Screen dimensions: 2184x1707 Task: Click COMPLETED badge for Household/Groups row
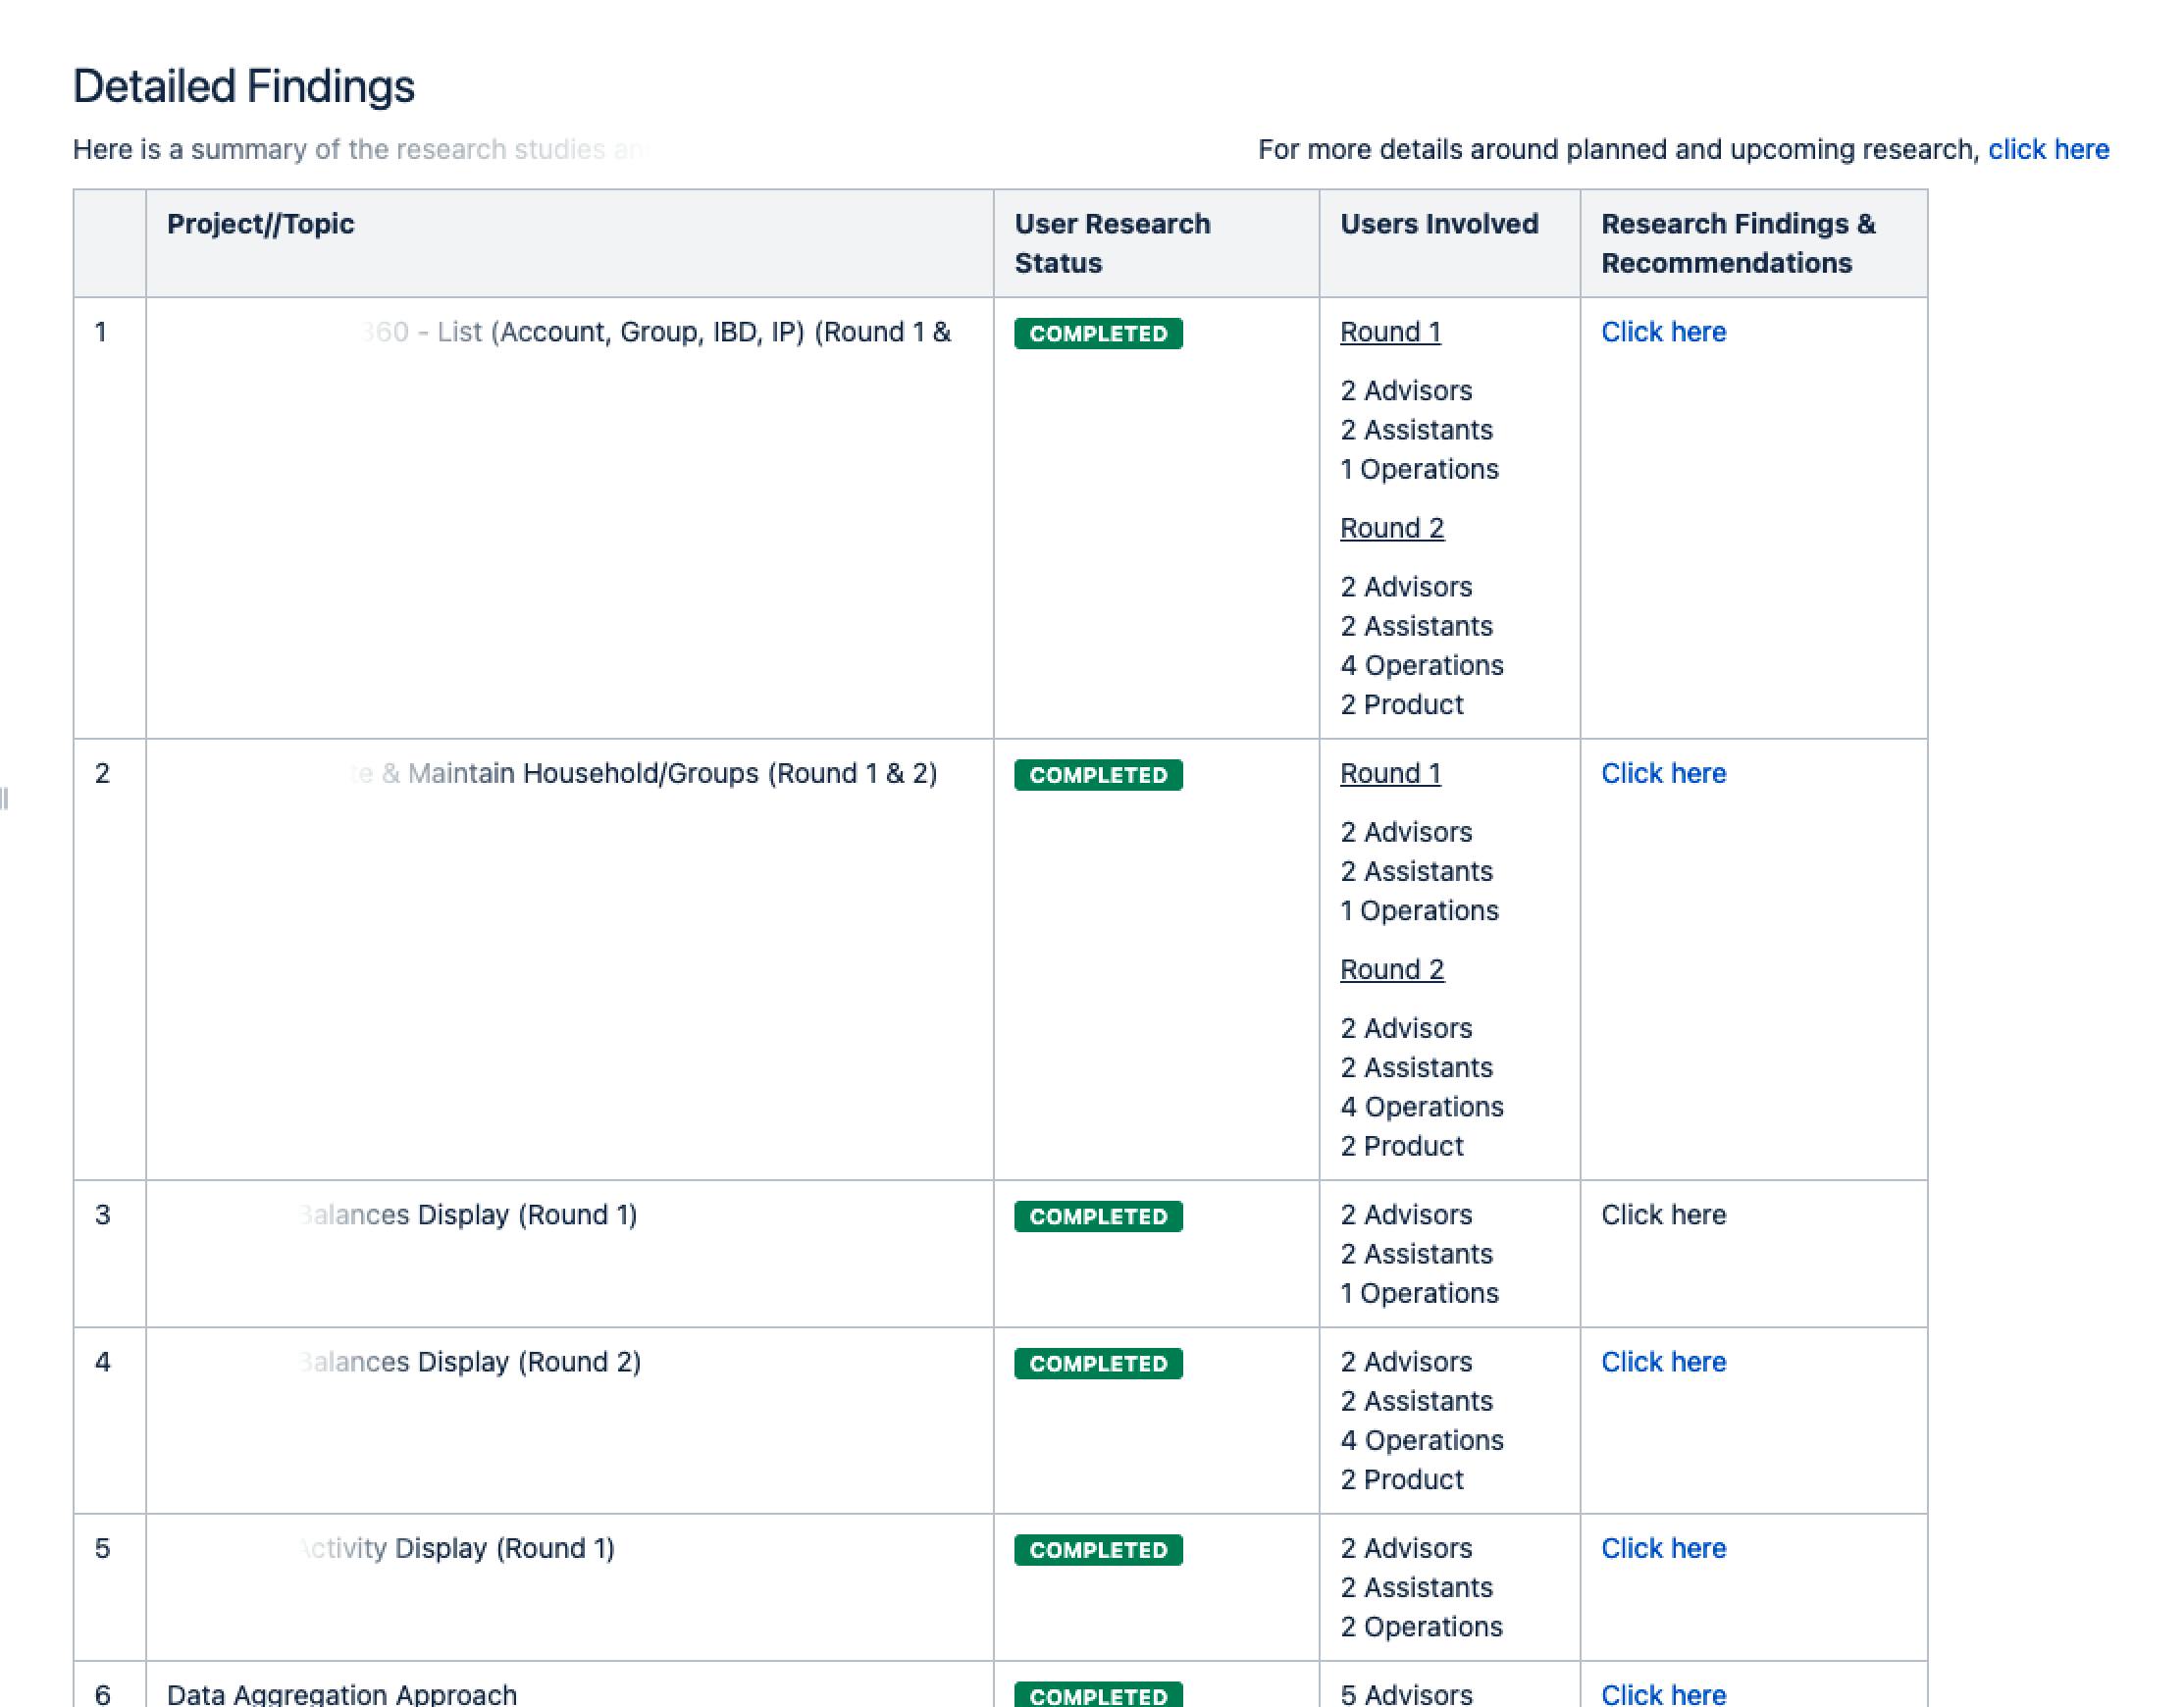[1098, 775]
